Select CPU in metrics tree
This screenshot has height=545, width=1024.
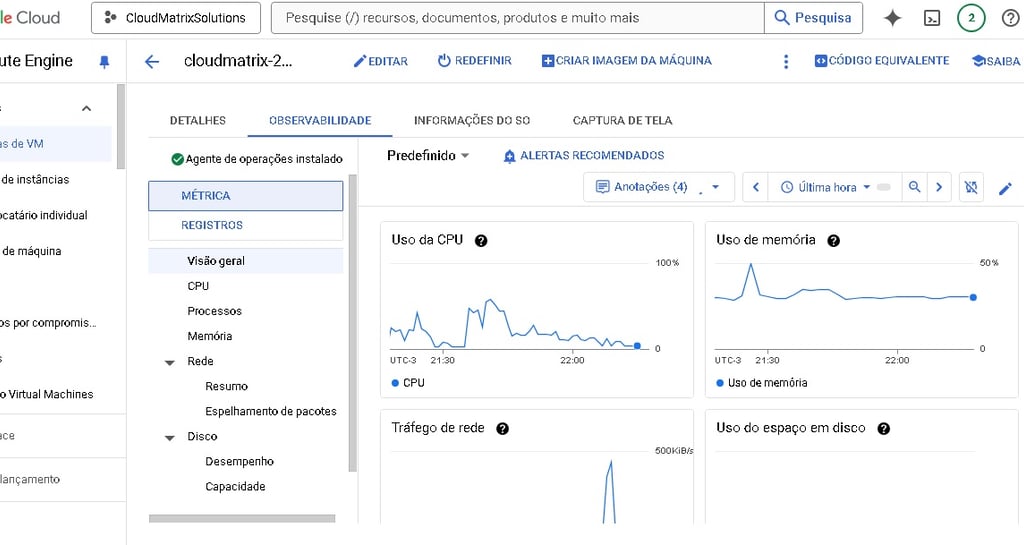(198, 286)
